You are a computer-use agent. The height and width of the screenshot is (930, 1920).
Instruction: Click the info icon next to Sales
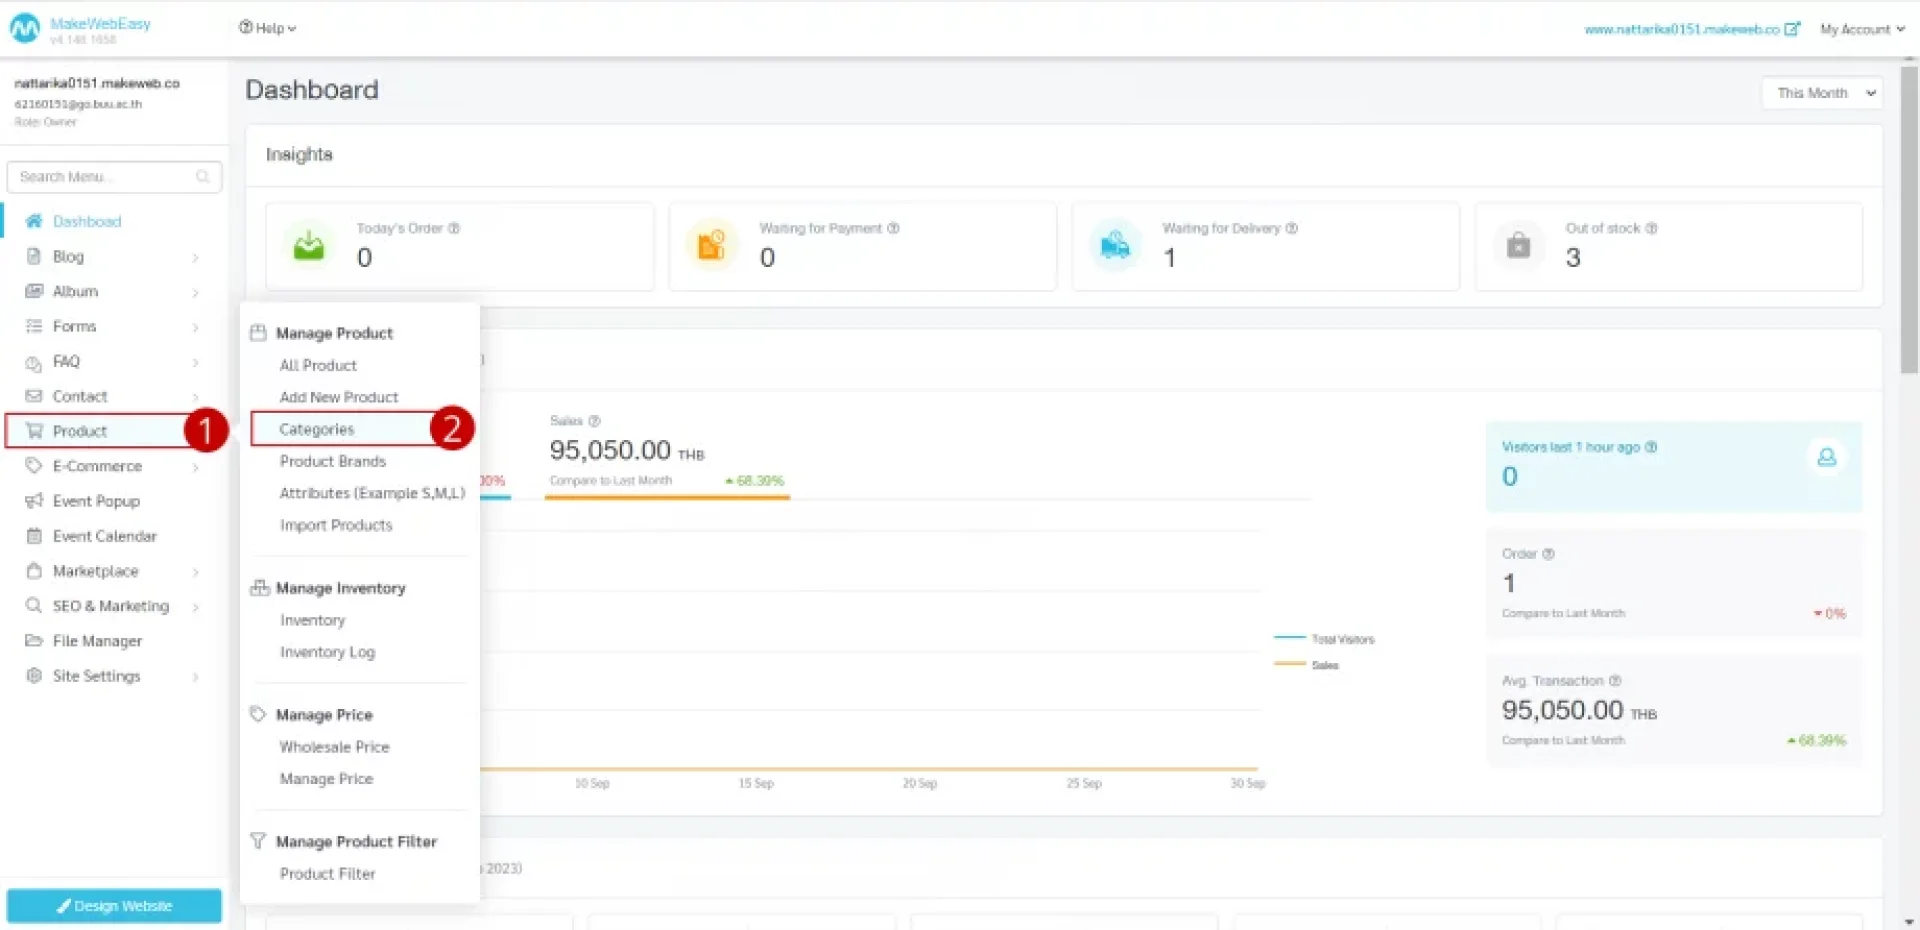pyautogui.click(x=594, y=421)
